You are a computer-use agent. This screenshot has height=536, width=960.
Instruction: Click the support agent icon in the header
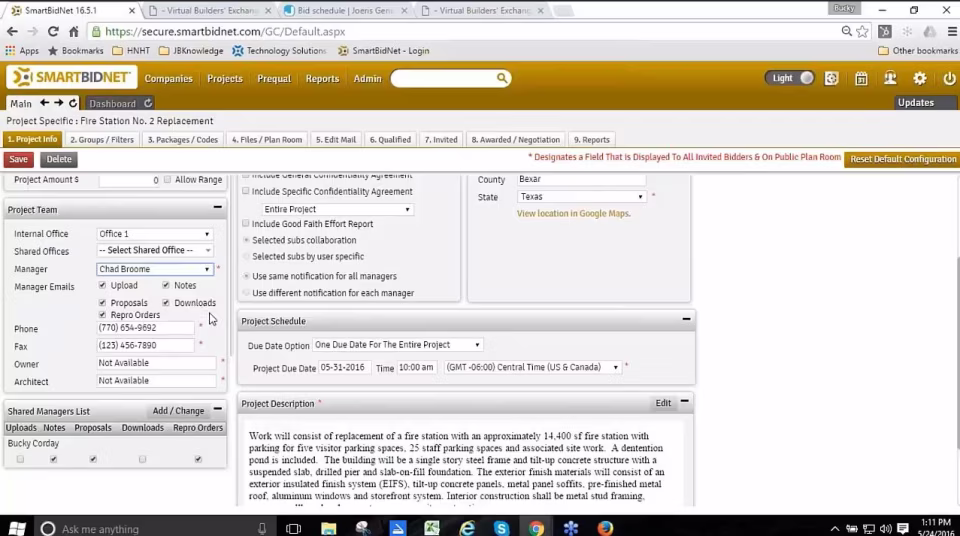coord(890,78)
